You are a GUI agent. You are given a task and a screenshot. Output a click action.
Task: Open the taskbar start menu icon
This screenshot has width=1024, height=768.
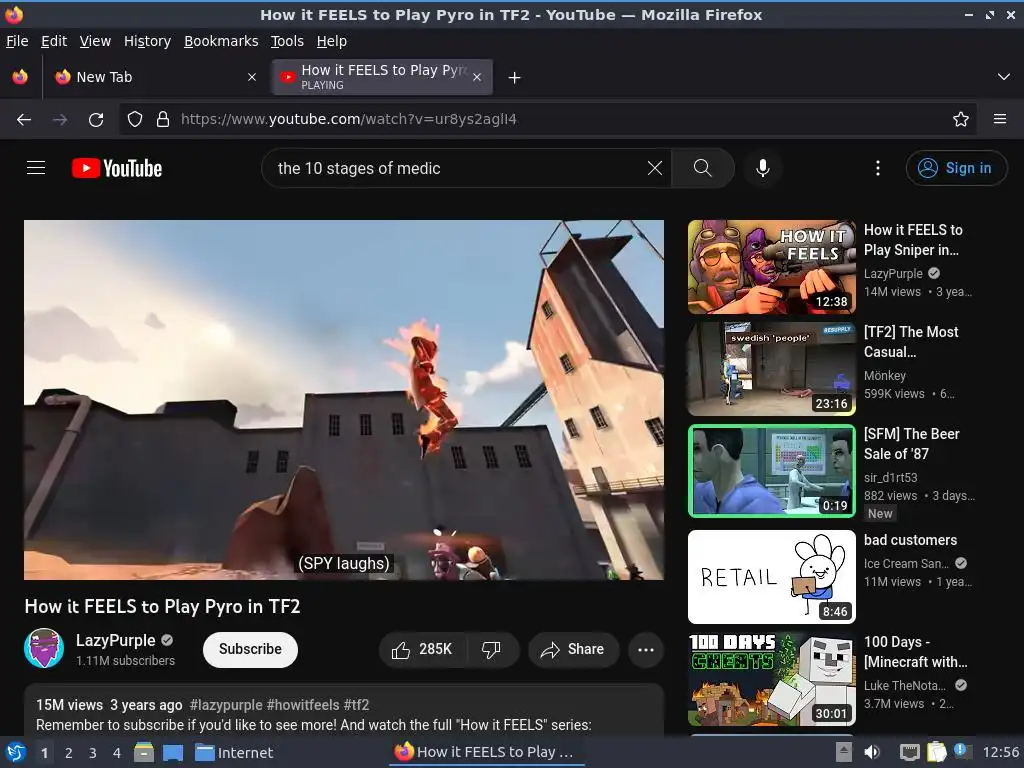[15, 752]
